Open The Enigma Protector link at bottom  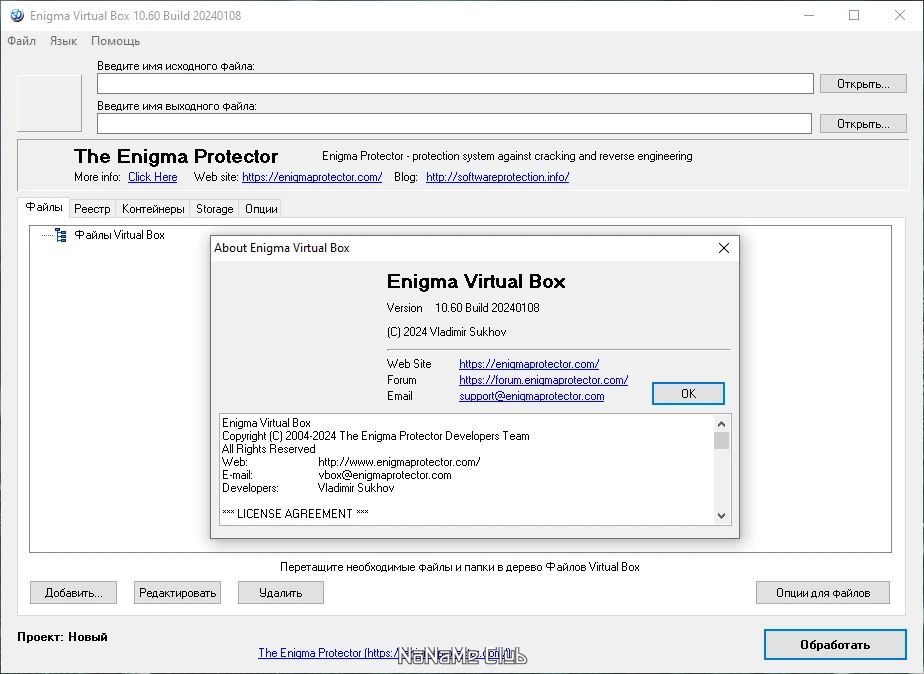click(x=385, y=653)
